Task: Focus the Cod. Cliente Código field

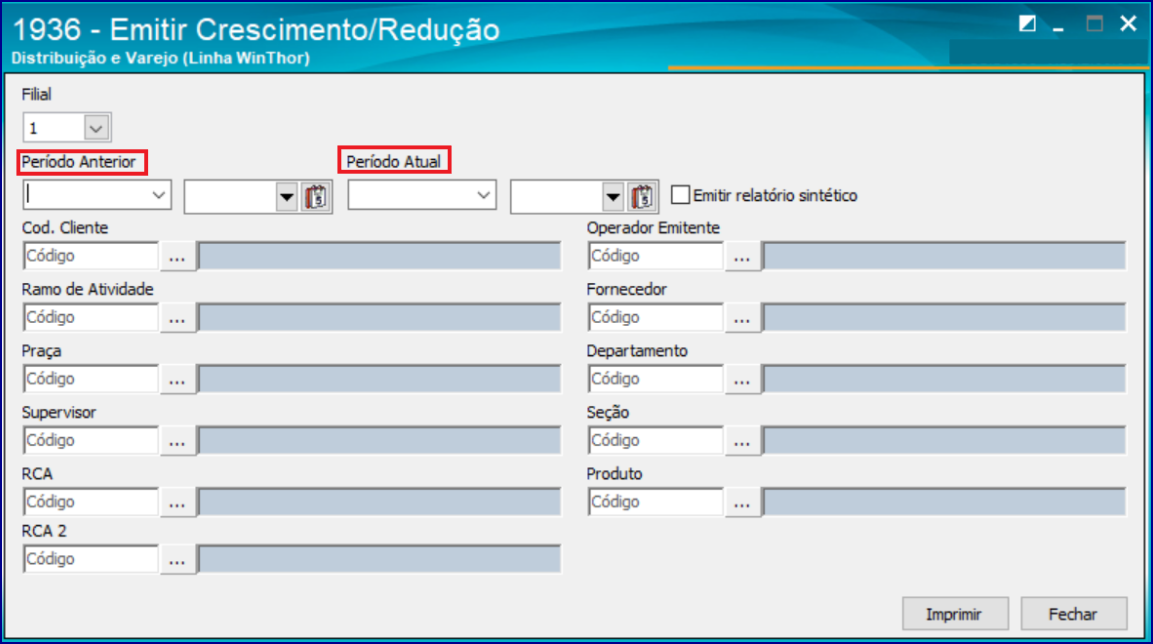Action: pyautogui.click(x=90, y=256)
